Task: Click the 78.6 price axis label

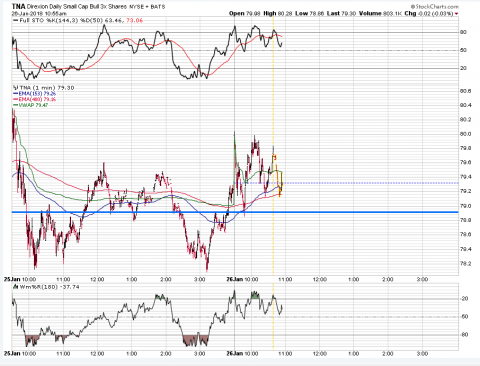Action: click(x=466, y=235)
